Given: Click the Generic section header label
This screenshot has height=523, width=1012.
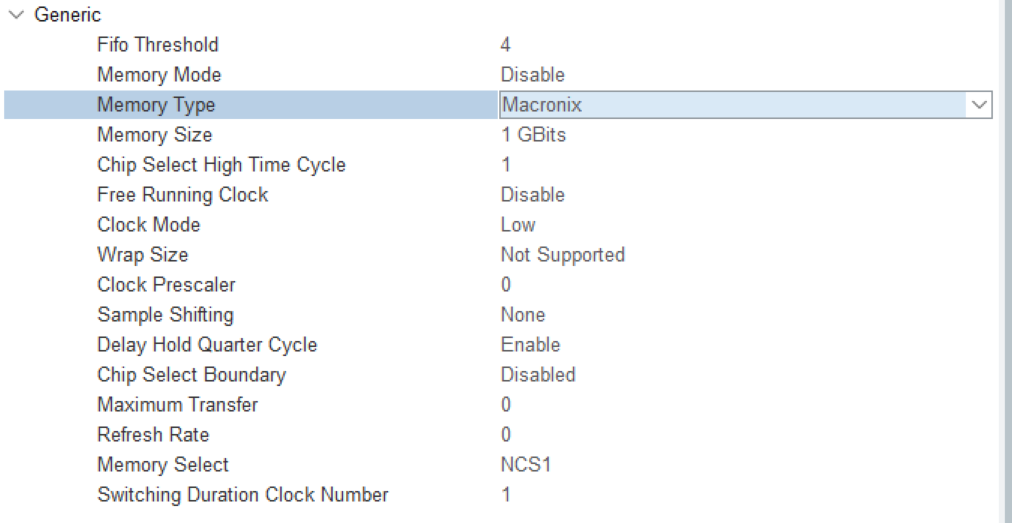Looking at the screenshot, I should tap(67, 15).
